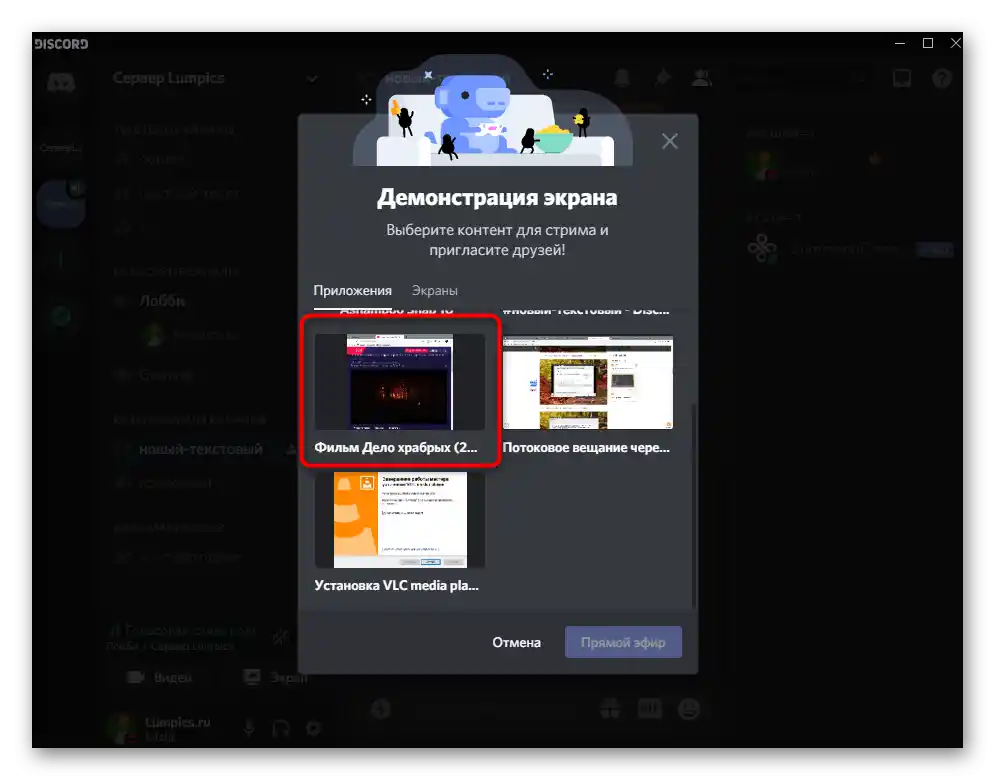995x780 pixels.
Task: Open the новый-текстовый channel
Action: pos(201,449)
